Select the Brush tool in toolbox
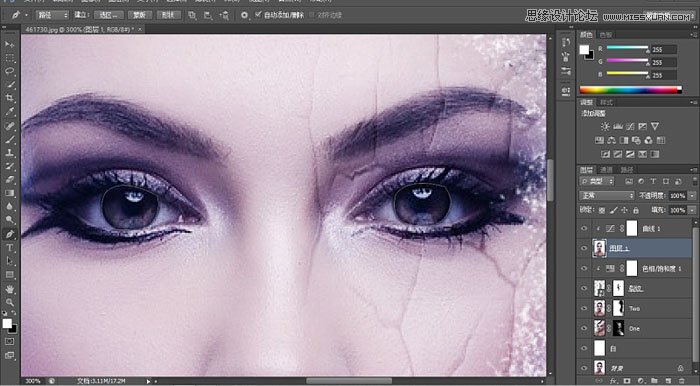 pyautogui.click(x=9, y=139)
